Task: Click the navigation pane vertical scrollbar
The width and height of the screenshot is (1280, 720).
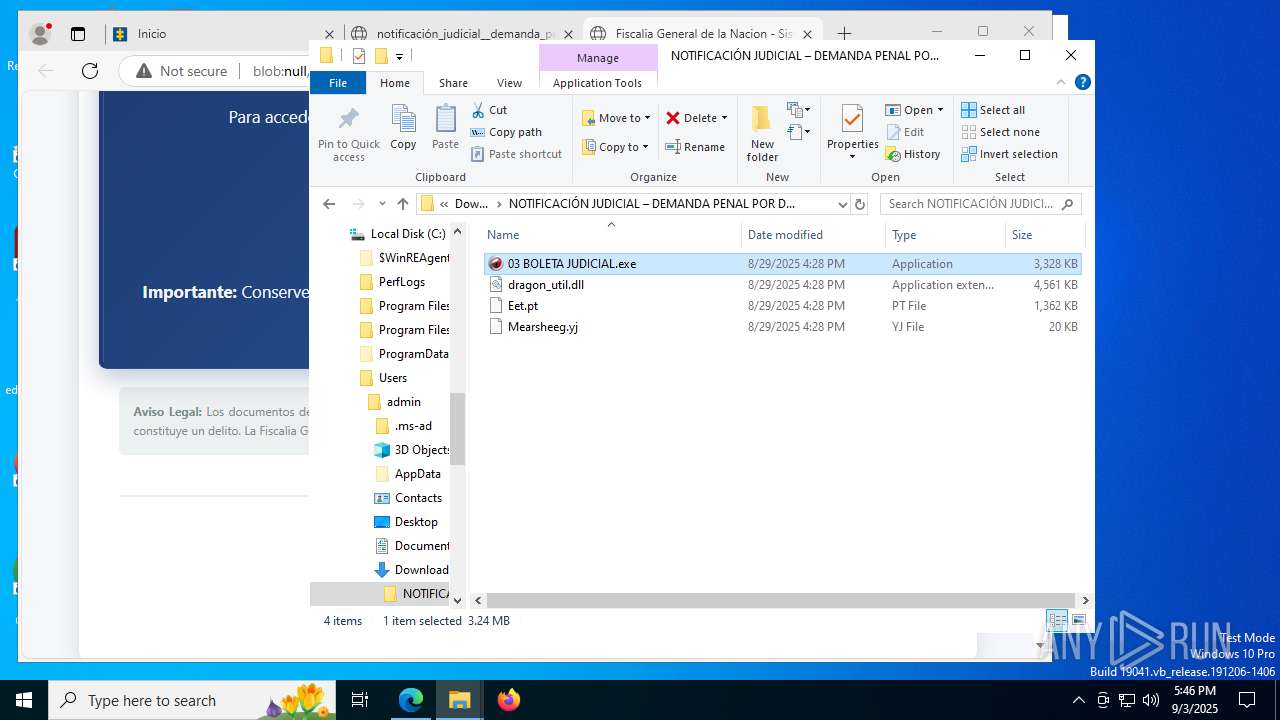Action: click(x=457, y=429)
